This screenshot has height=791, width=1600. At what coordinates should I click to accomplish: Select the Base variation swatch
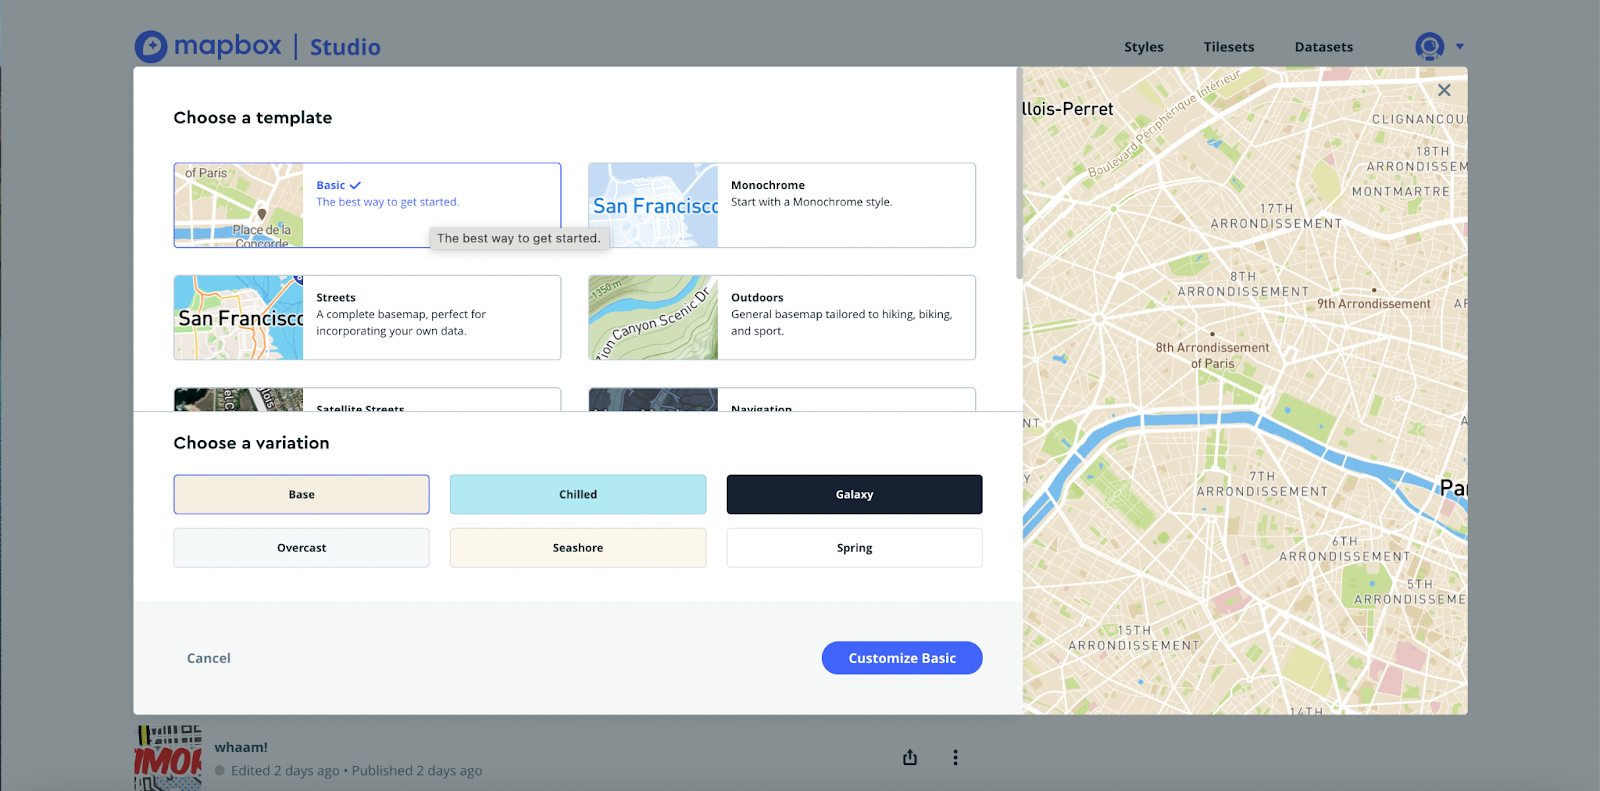301,494
